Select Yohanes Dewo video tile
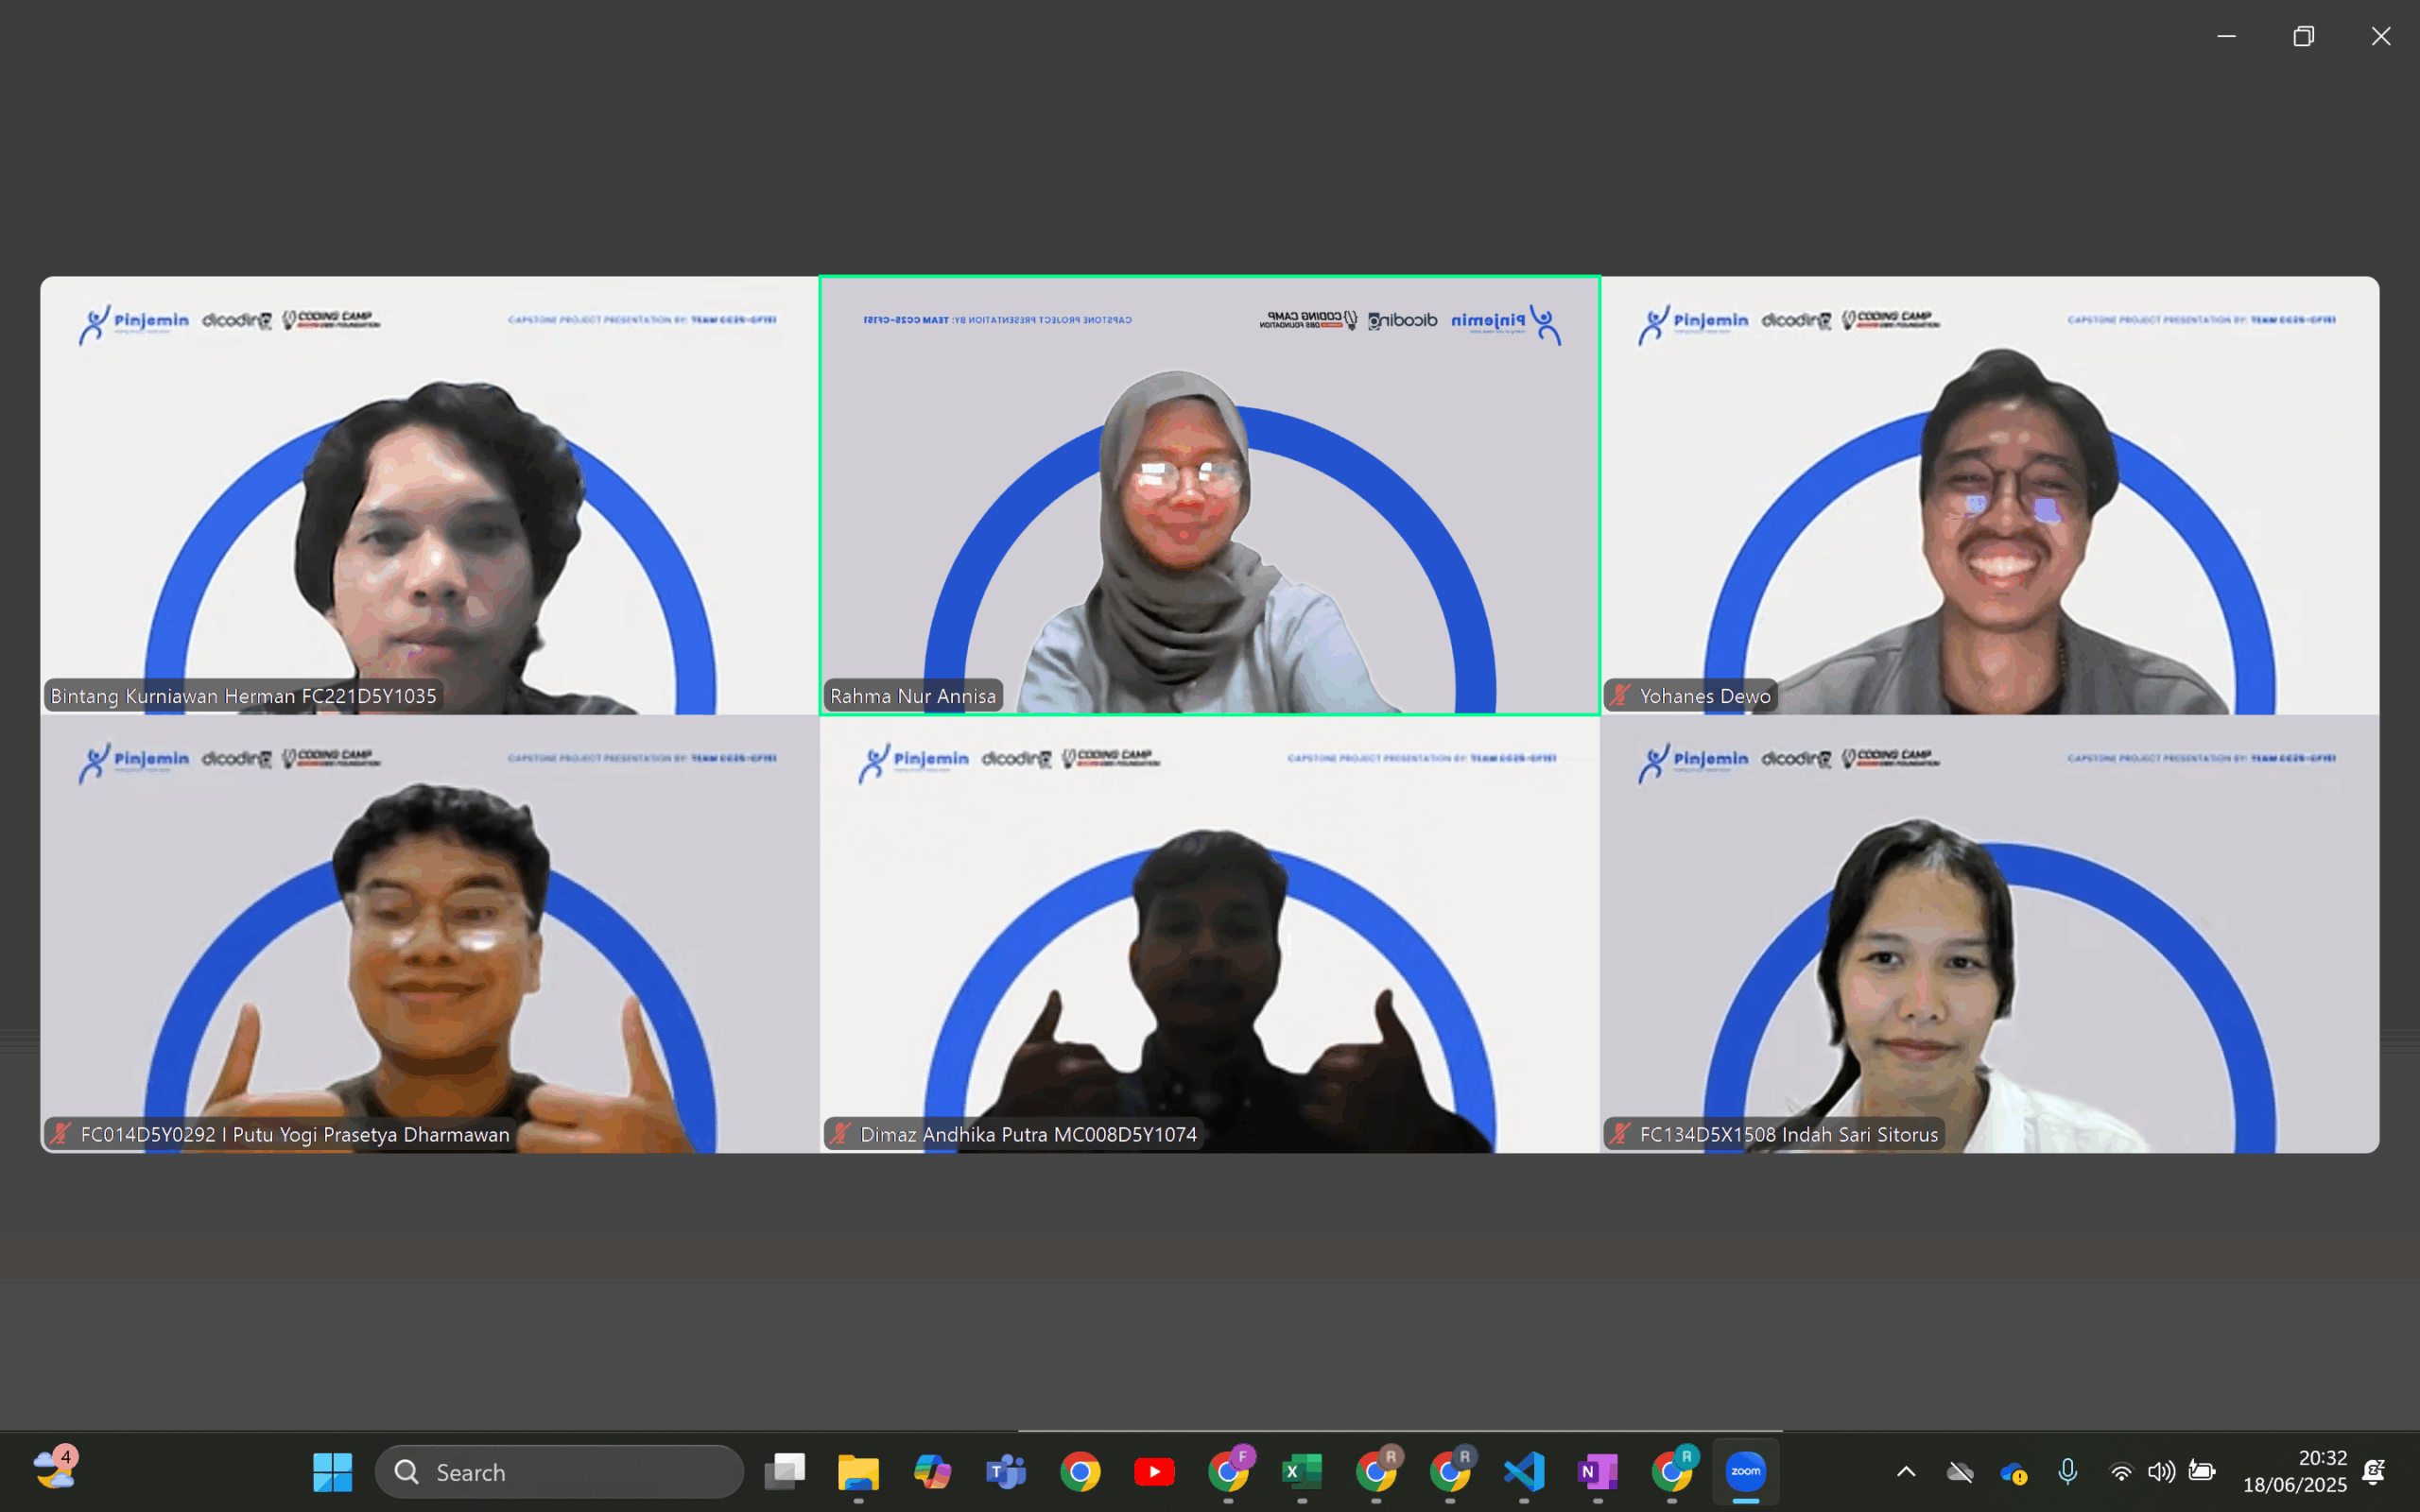This screenshot has height=1512, width=2420. (x=1989, y=495)
